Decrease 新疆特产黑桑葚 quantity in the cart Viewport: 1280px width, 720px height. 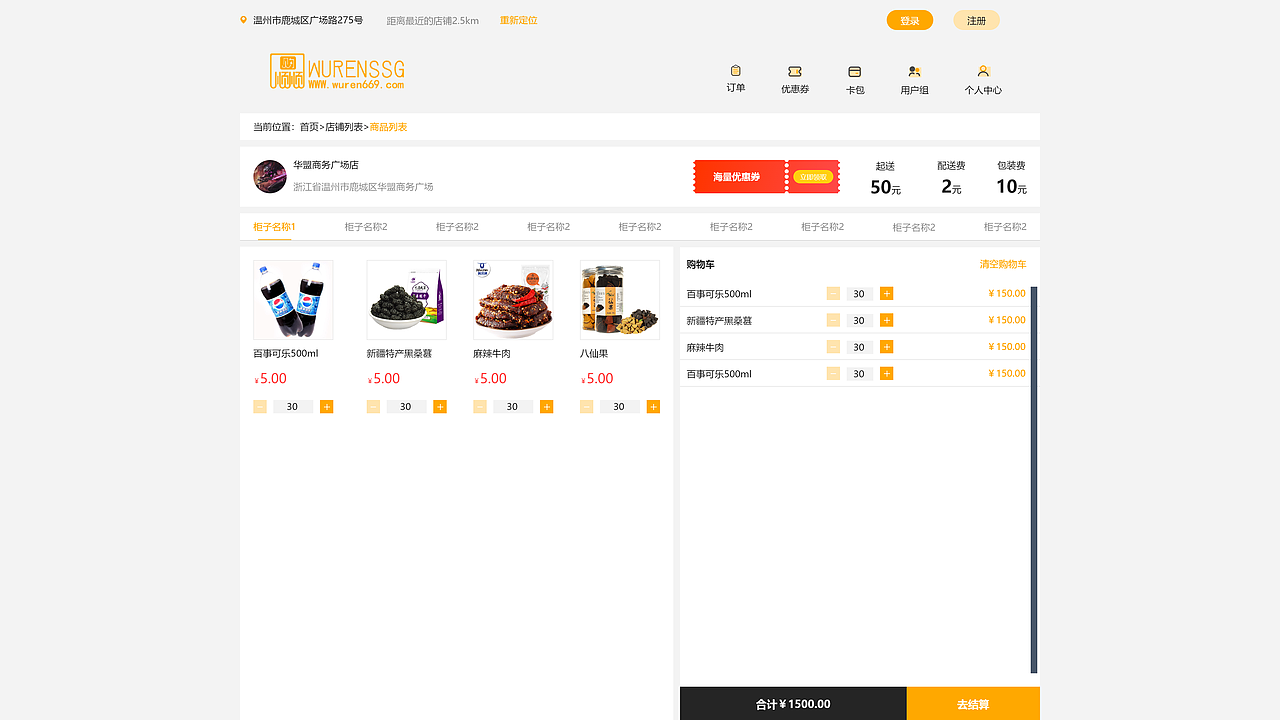click(x=833, y=320)
